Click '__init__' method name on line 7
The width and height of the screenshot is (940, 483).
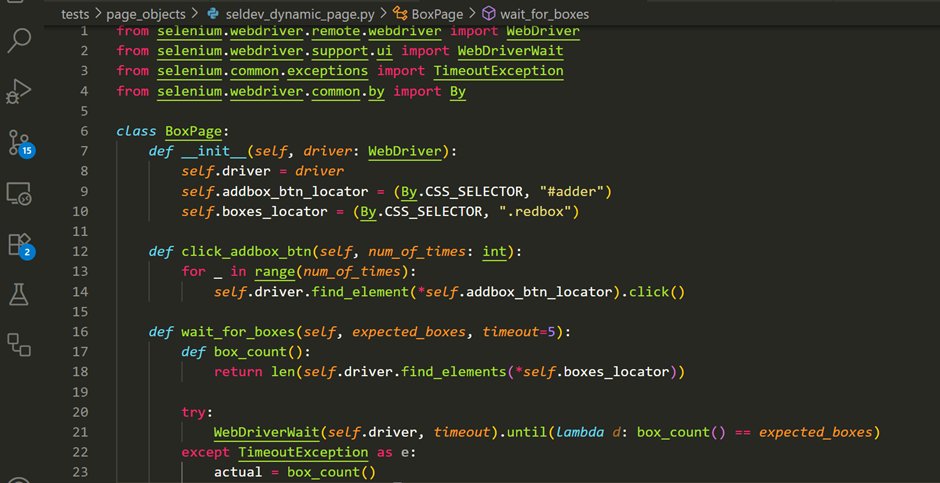point(214,151)
